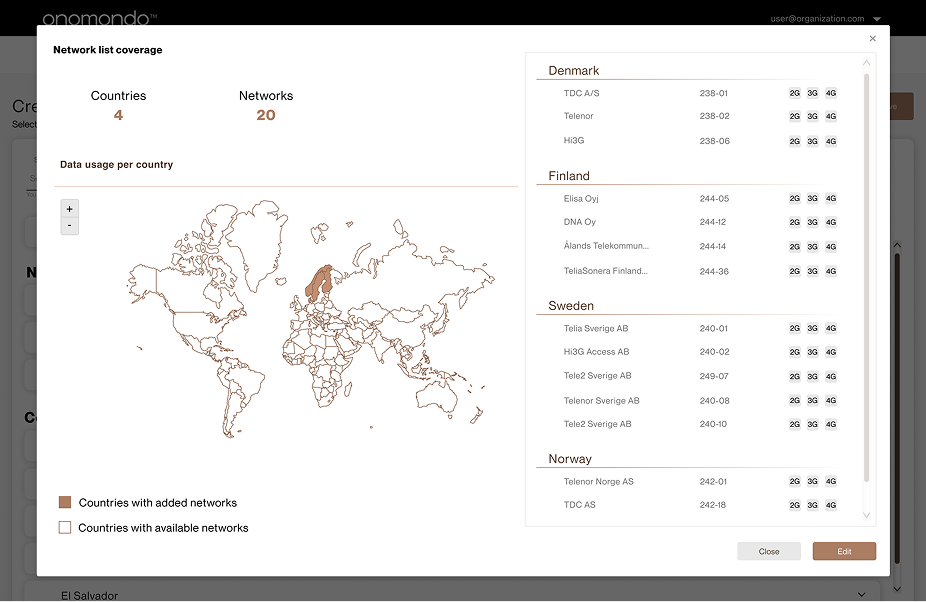Select the Countries count view

(117, 105)
